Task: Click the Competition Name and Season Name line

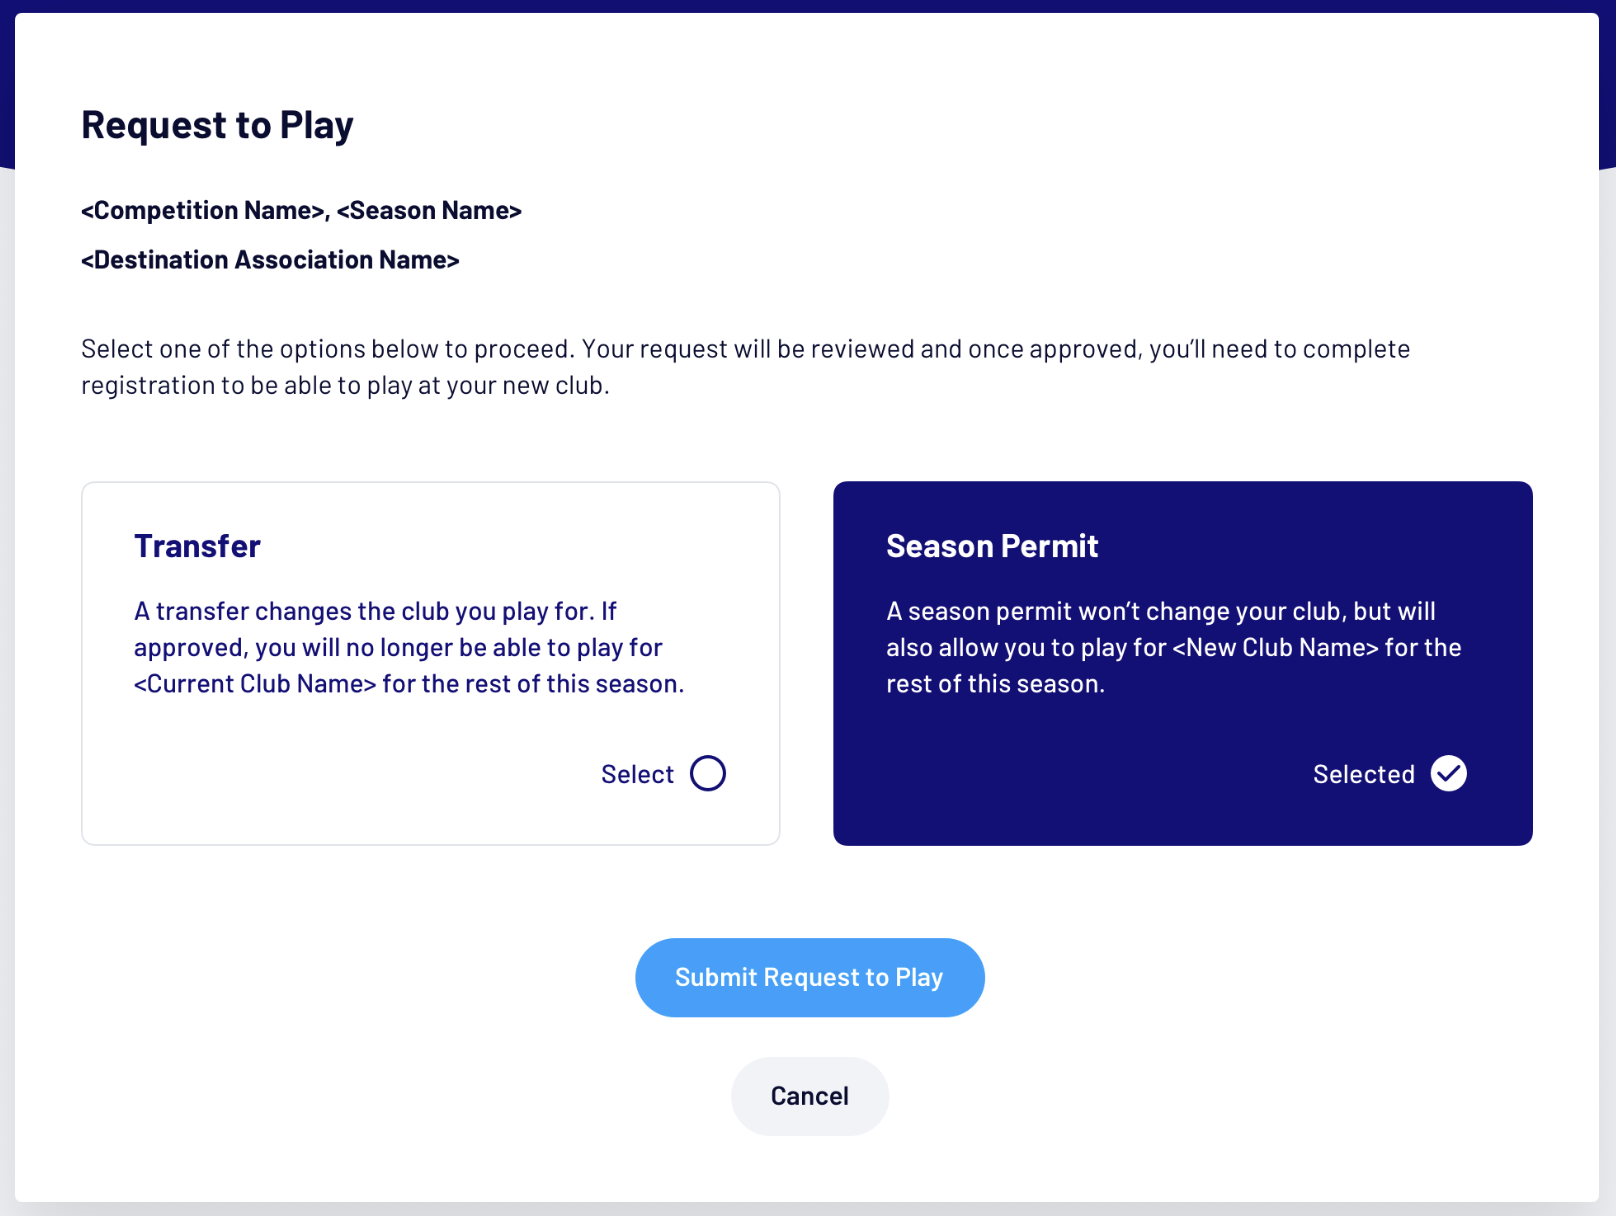Action: click(301, 211)
